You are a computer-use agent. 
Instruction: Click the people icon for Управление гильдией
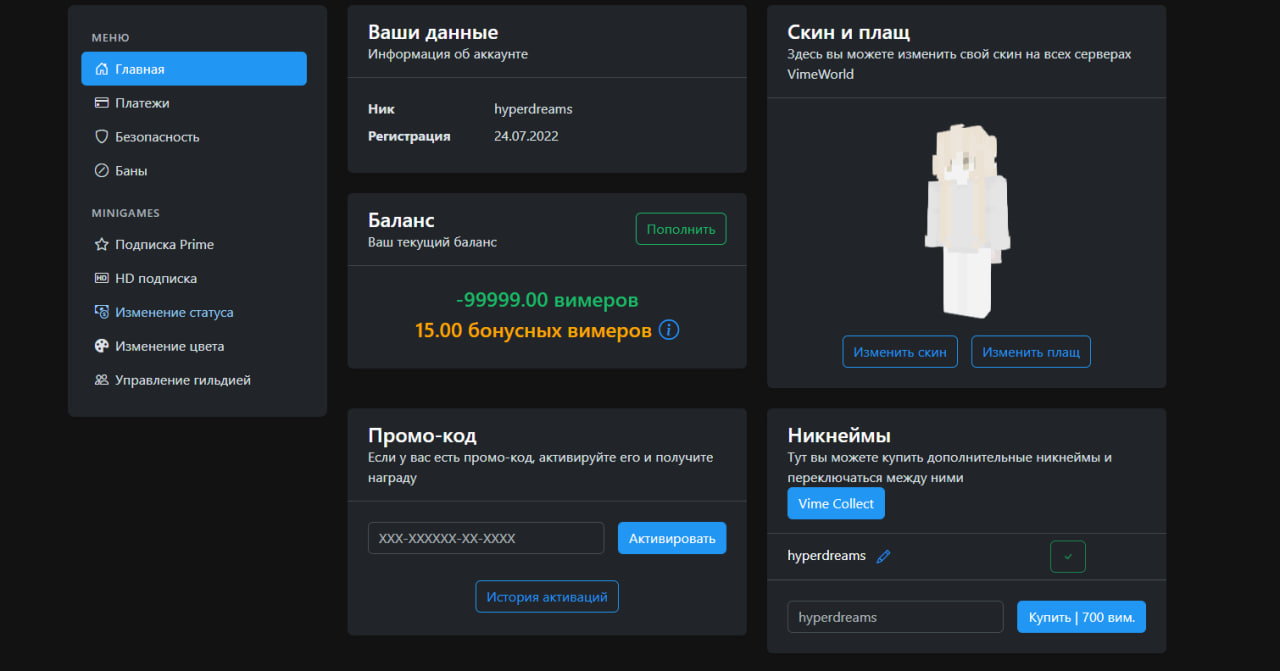click(101, 381)
